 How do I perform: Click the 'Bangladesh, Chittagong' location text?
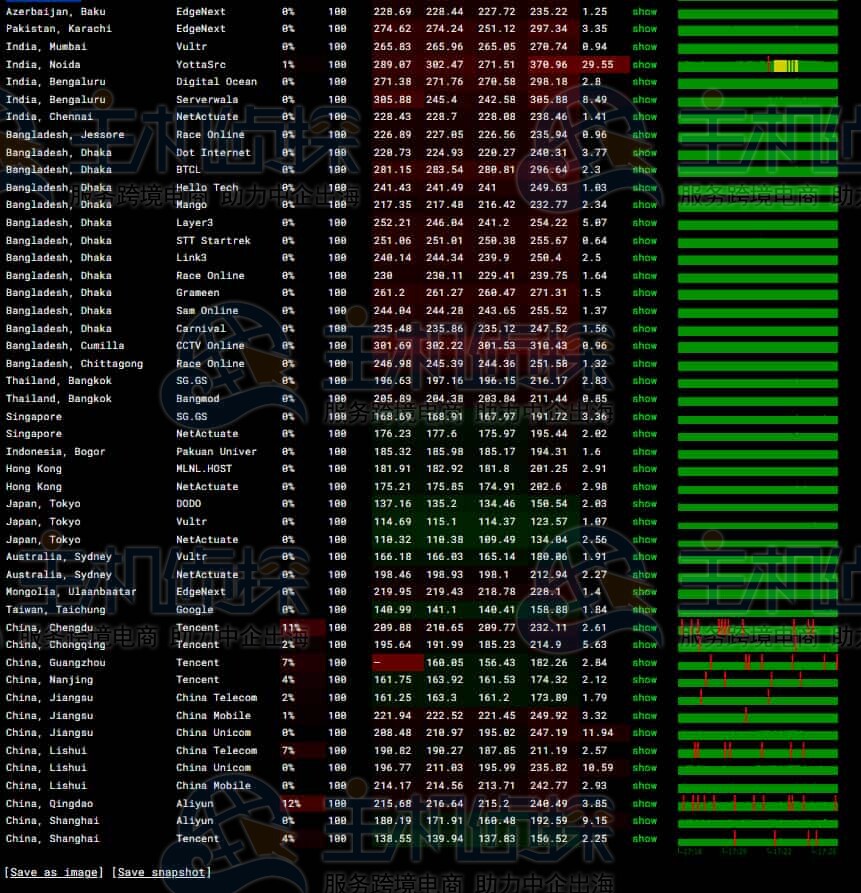[x=75, y=363]
